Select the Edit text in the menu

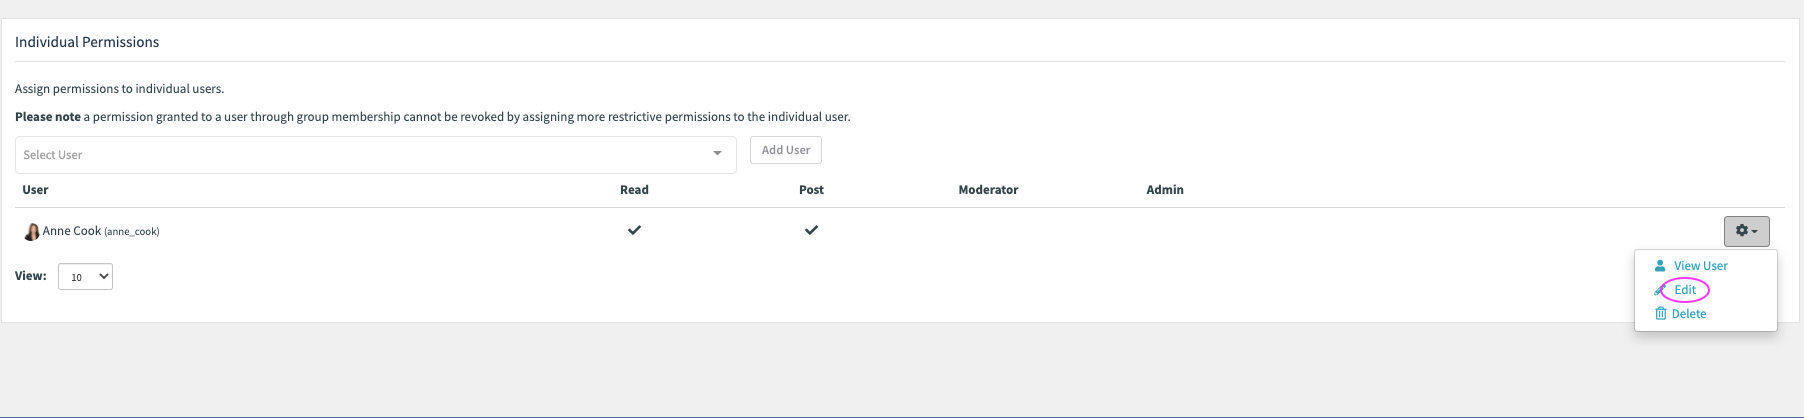pyautogui.click(x=1685, y=290)
